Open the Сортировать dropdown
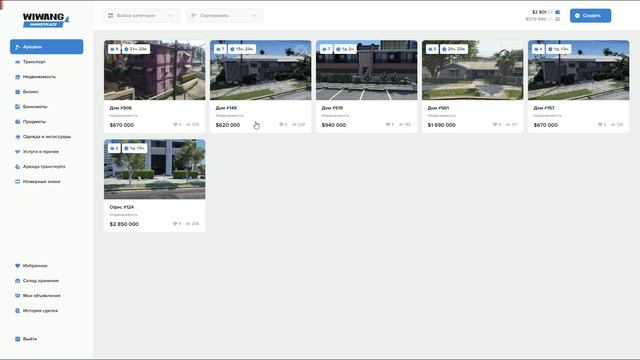Screen dimensions: 640x360 tap(225, 16)
